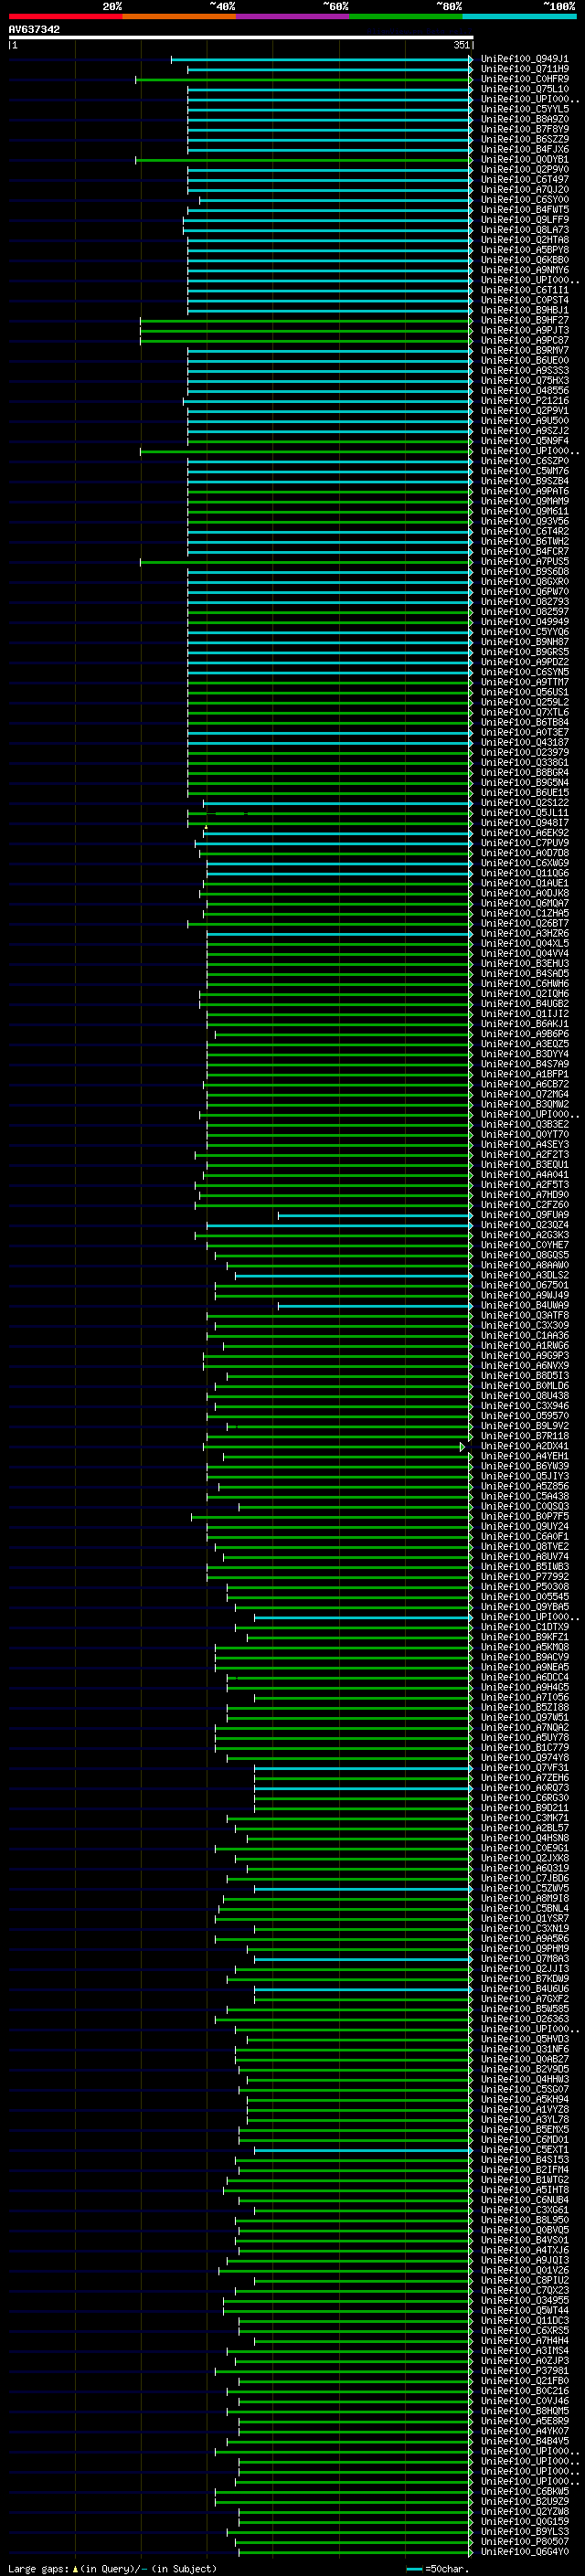Click the green alignment bar for UniRef100_C0HFR9
This screenshot has height=2576, width=585.
303,79
